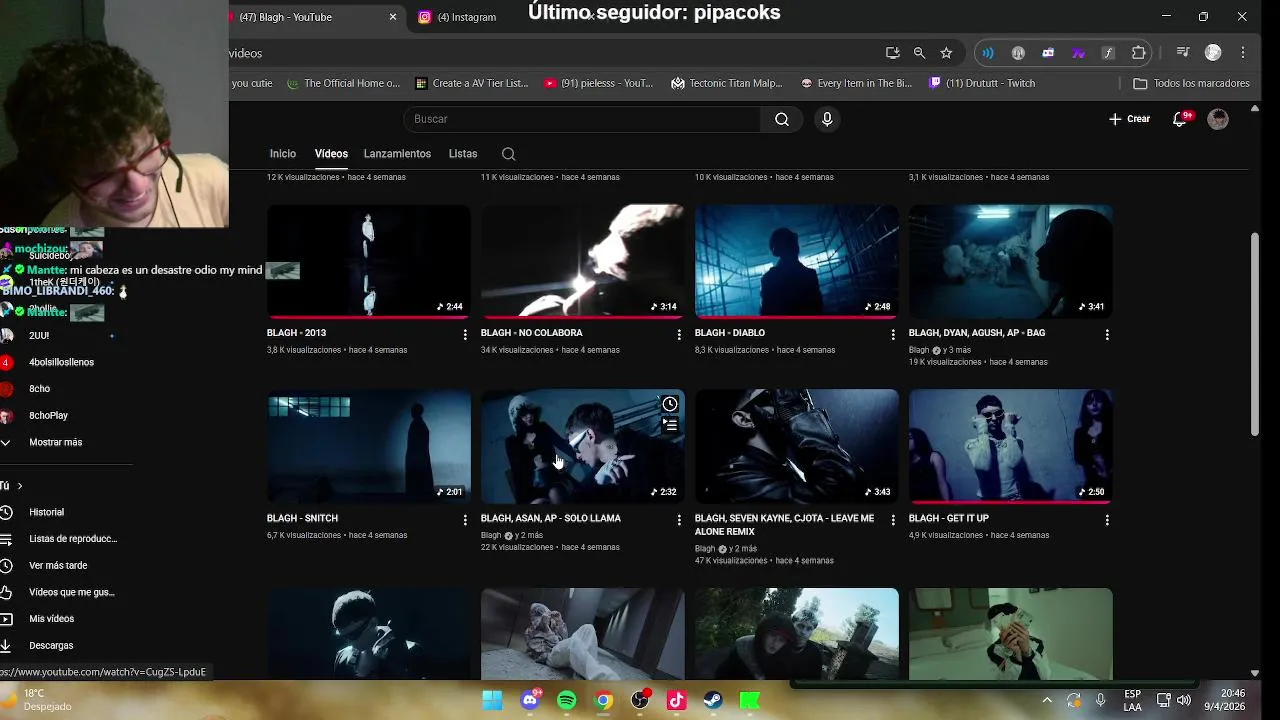Open options menu for BLAGH - DIABLO
This screenshot has width=1280, height=720.
[x=893, y=335]
